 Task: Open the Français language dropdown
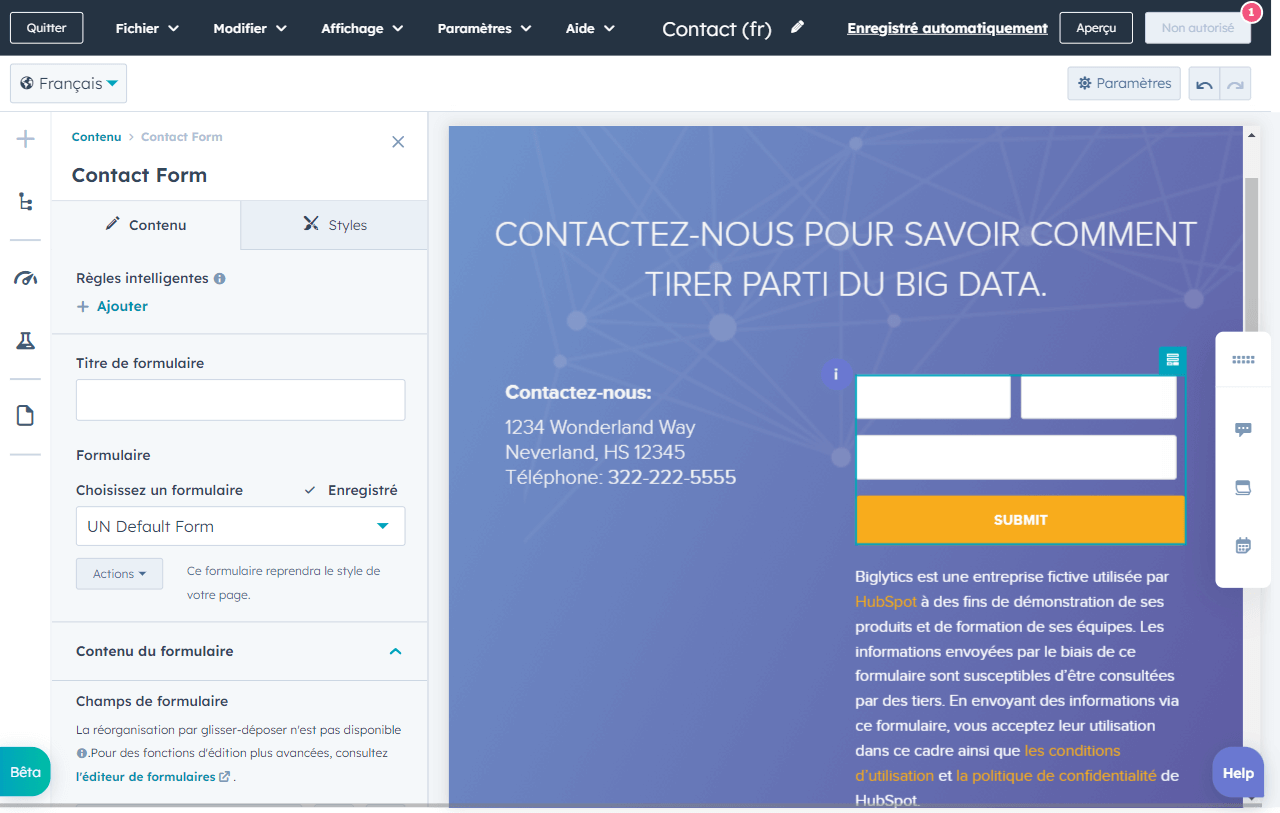tap(69, 84)
